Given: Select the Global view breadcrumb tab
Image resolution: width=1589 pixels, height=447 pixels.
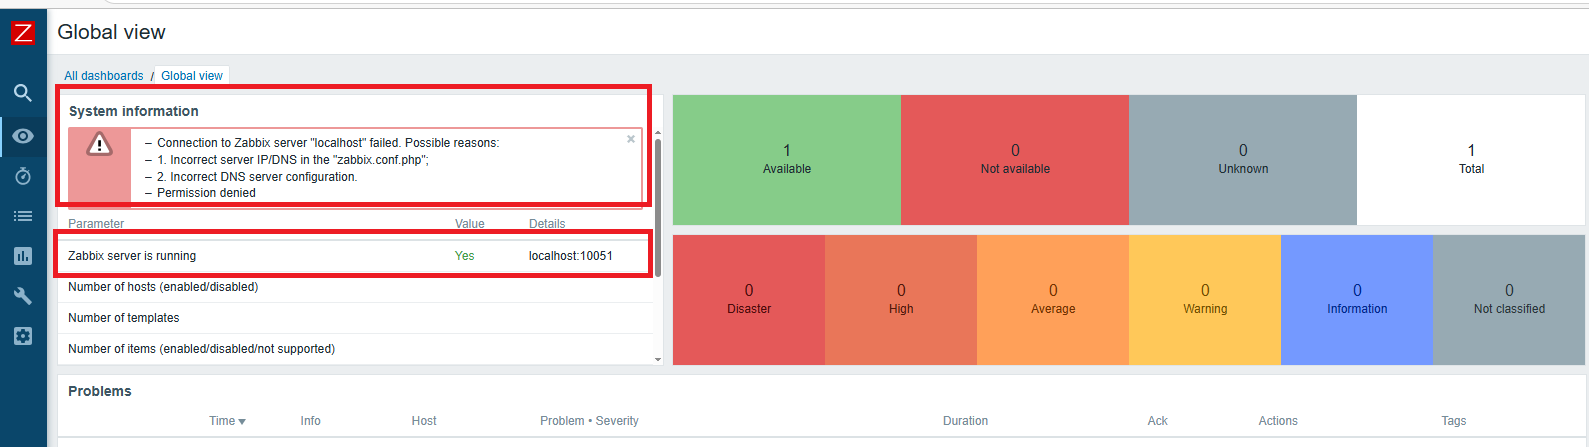Looking at the screenshot, I should pos(192,76).
